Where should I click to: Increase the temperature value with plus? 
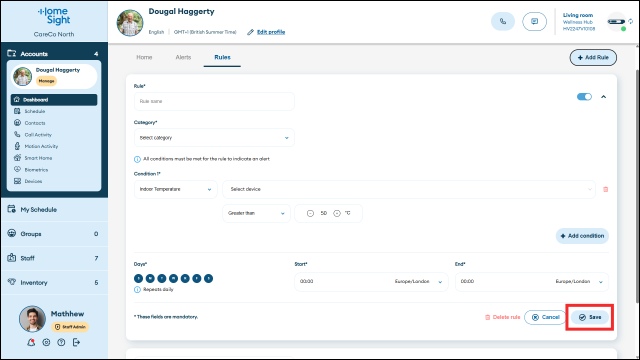pyautogui.click(x=337, y=213)
